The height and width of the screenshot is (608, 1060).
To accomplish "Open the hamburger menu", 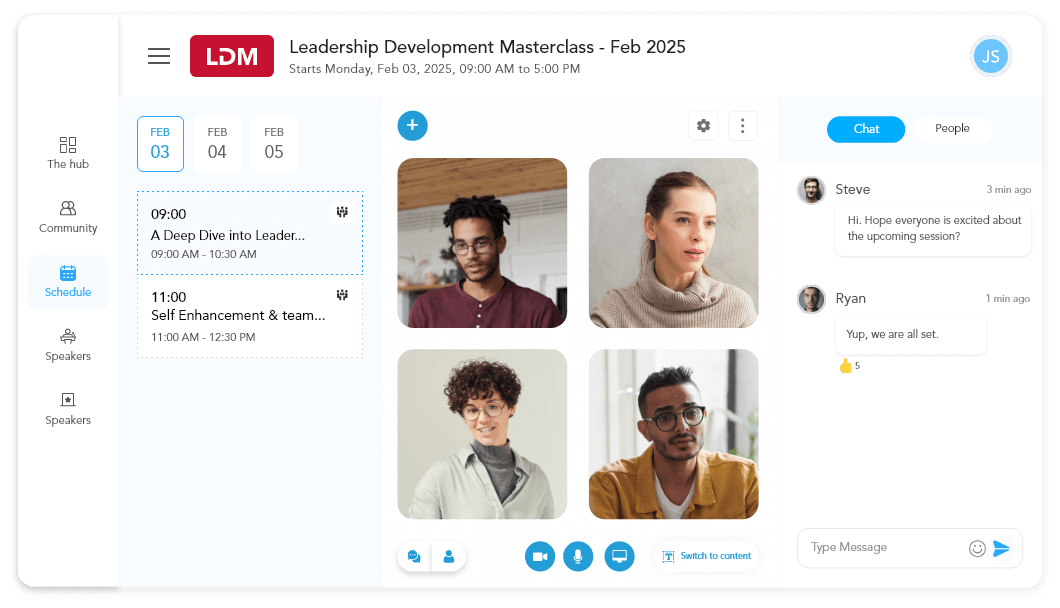I will pos(159,56).
